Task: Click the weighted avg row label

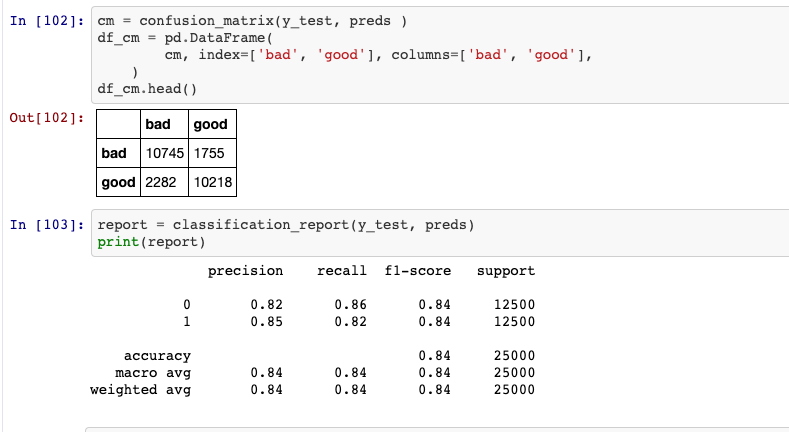Action: 140,390
